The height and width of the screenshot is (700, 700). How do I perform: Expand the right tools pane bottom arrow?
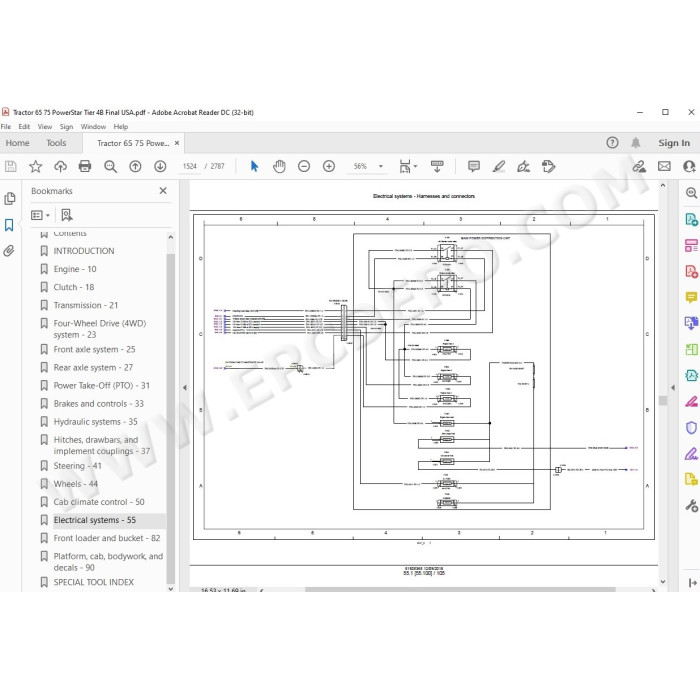click(692, 583)
